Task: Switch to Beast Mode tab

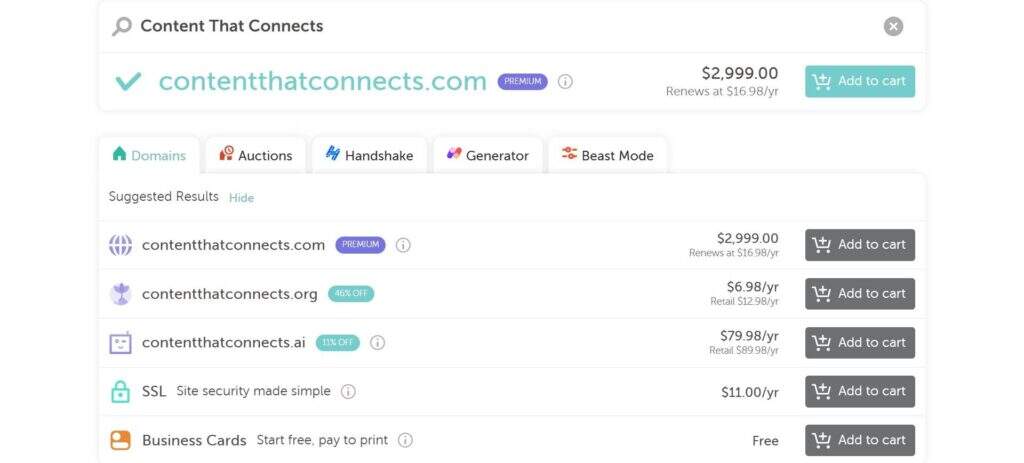Action: [x=607, y=155]
